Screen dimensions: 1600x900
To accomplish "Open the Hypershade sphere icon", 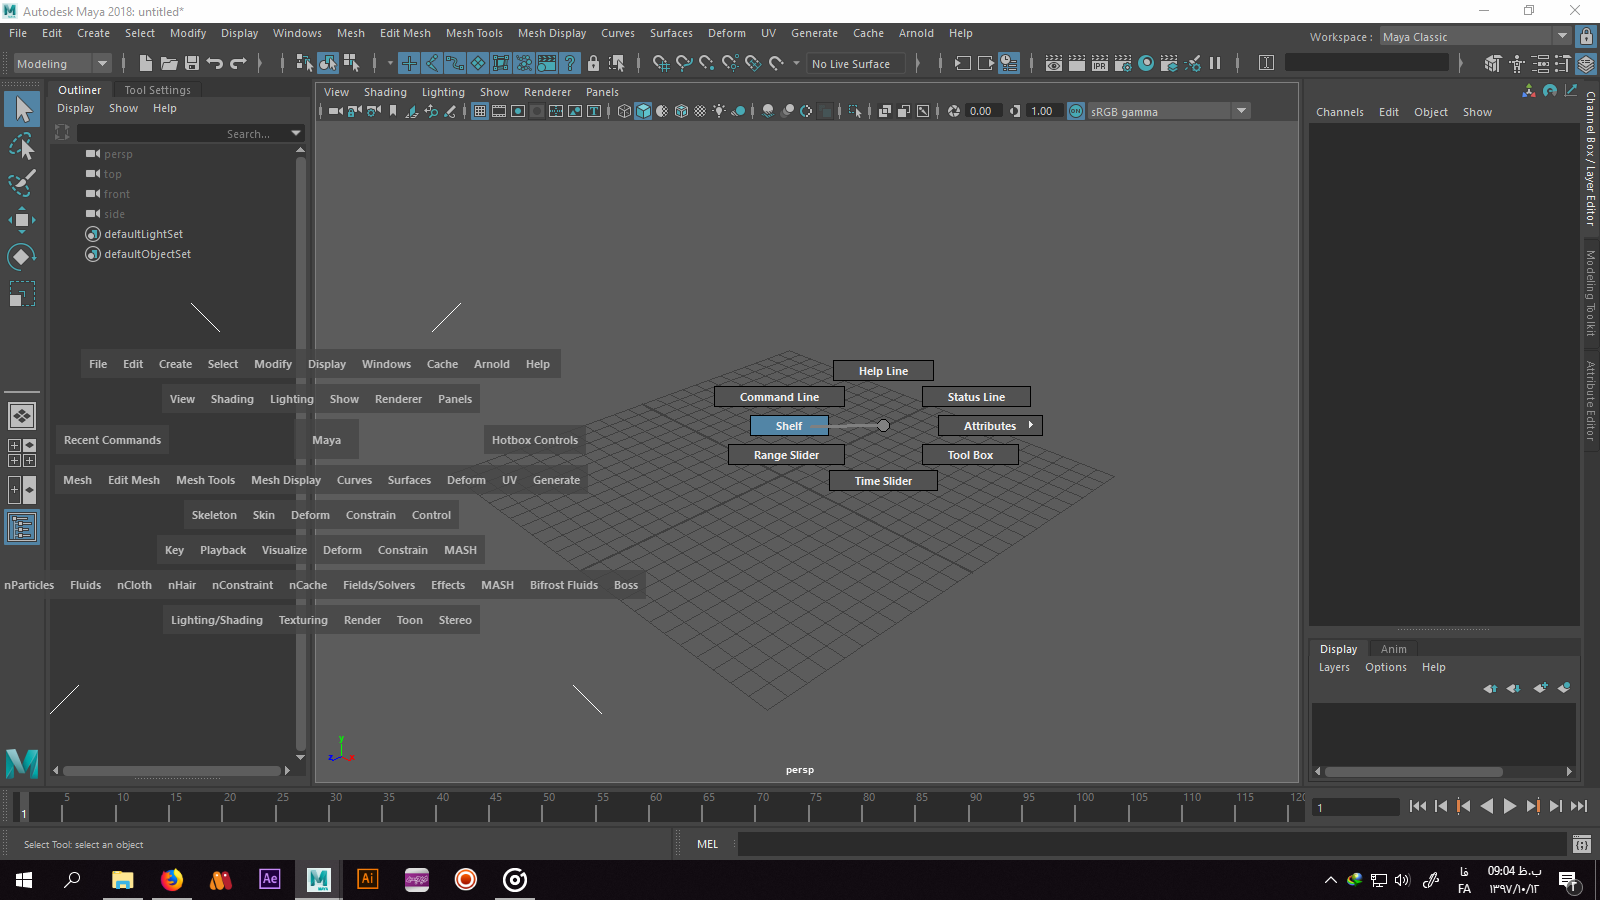I will pos(1146,63).
